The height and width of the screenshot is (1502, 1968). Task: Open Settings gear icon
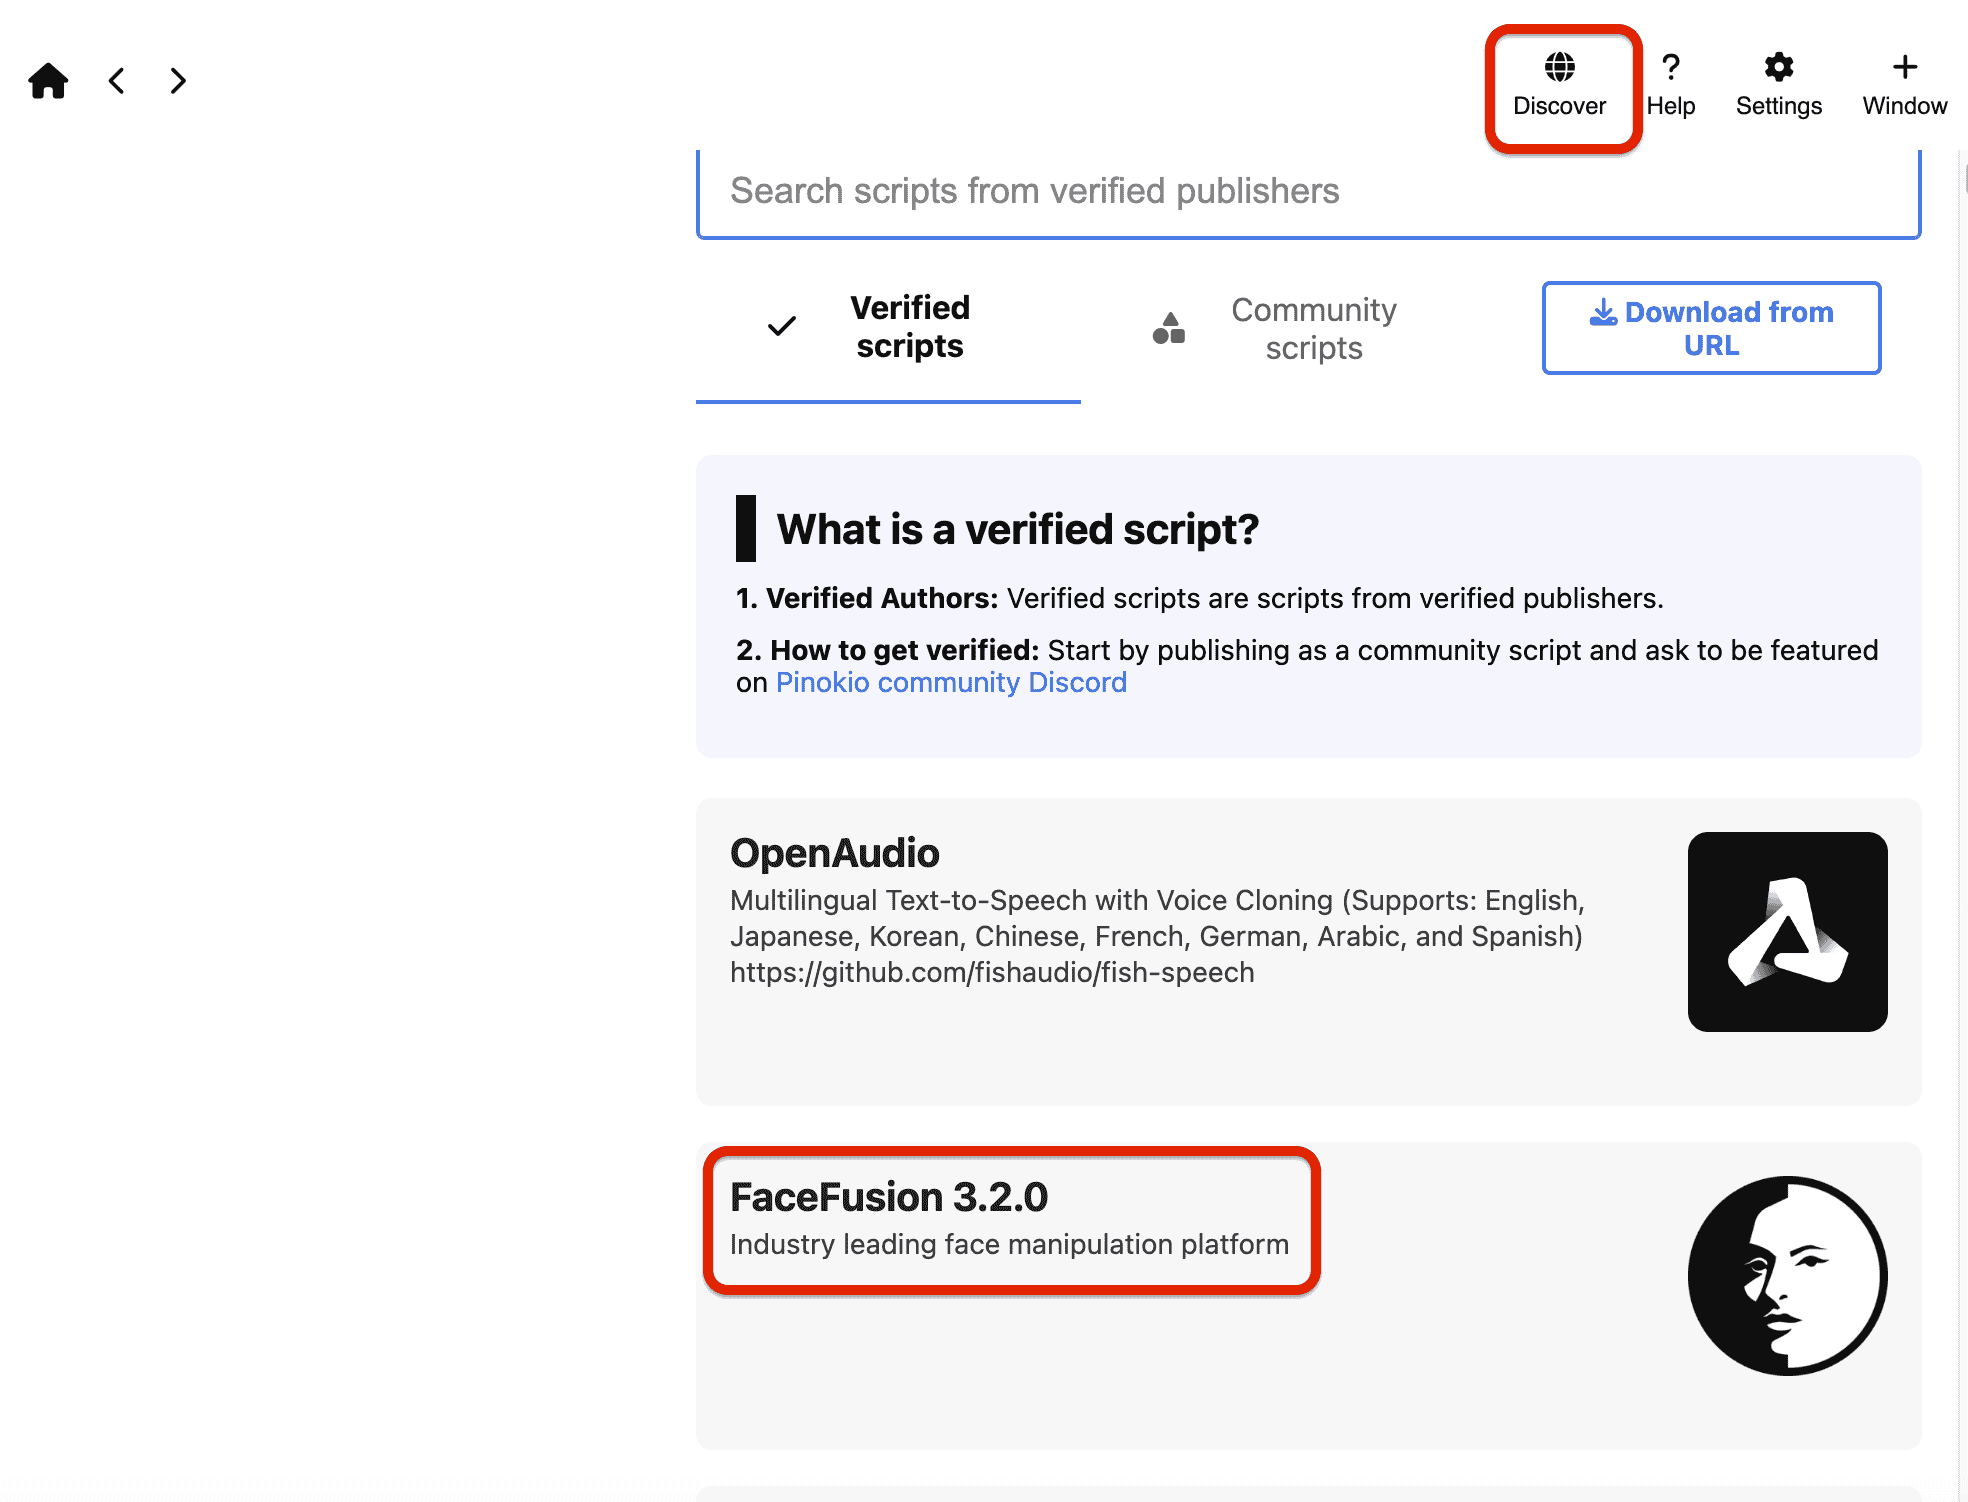pyautogui.click(x=1778, y=68)
